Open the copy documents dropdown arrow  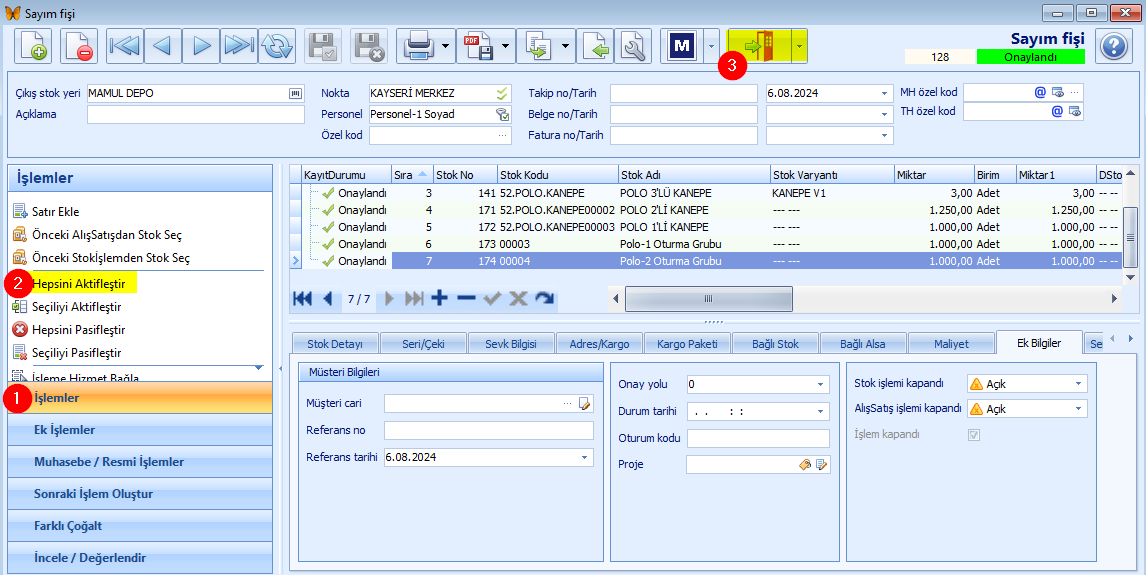[x=566, y=46]
